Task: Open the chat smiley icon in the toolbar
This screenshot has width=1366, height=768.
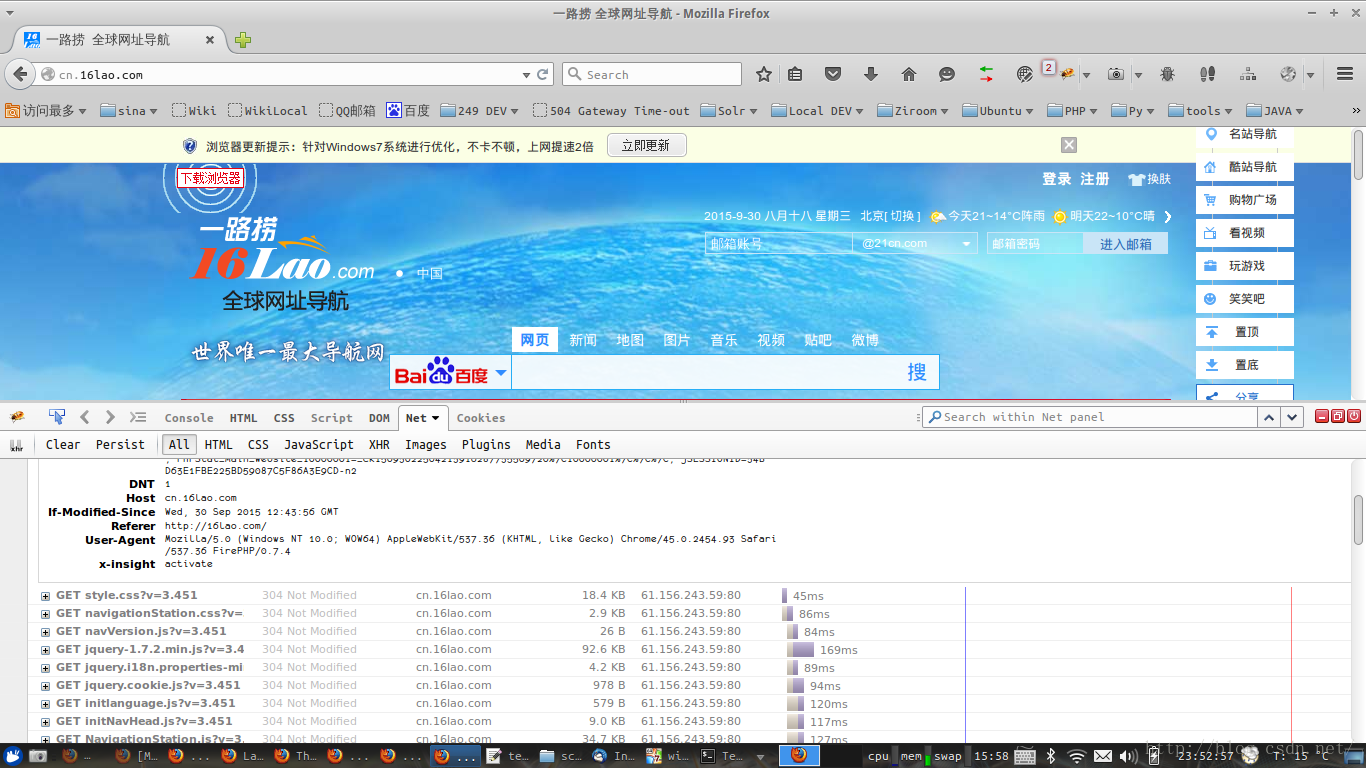Action: pyautogui.click(x=947, y=74)
